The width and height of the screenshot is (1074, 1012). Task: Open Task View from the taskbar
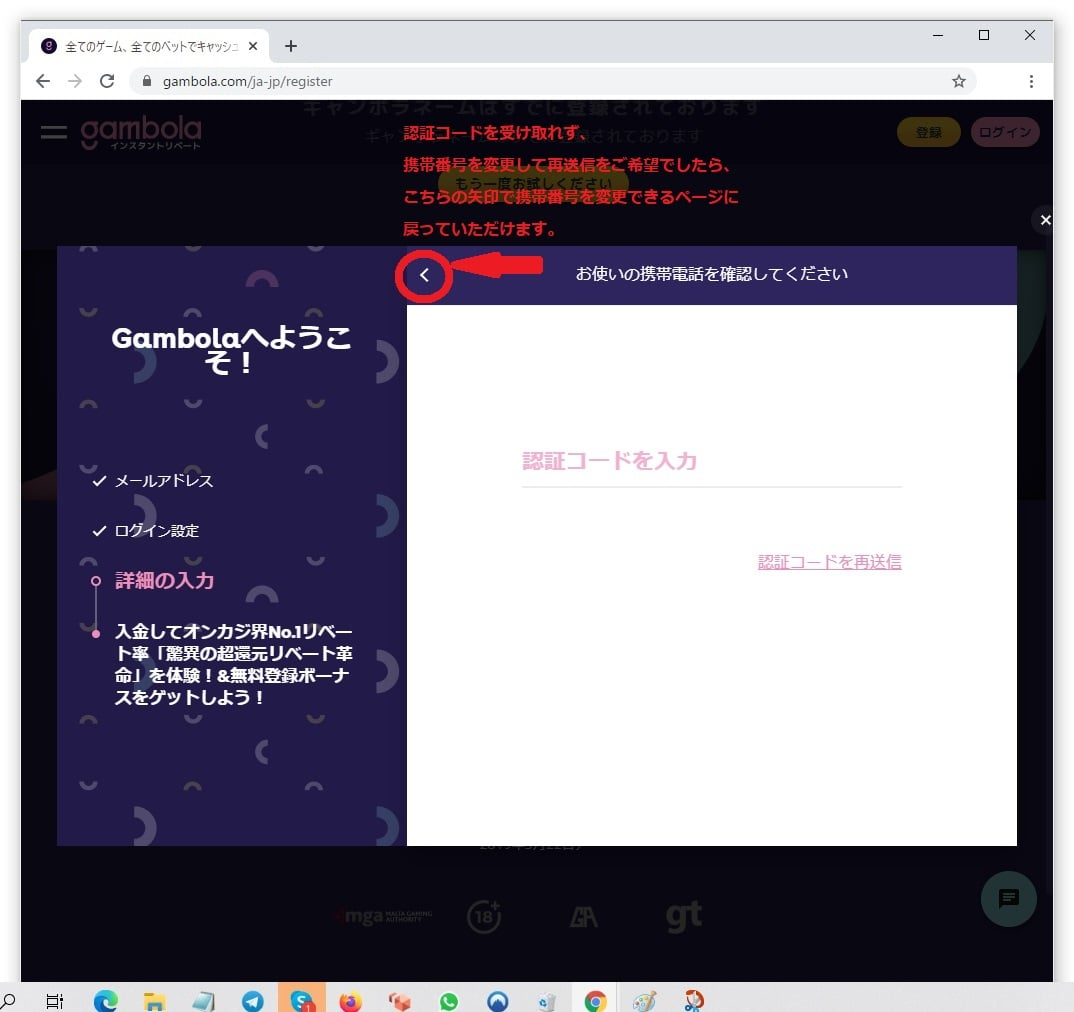click(x=54, y=1001)
